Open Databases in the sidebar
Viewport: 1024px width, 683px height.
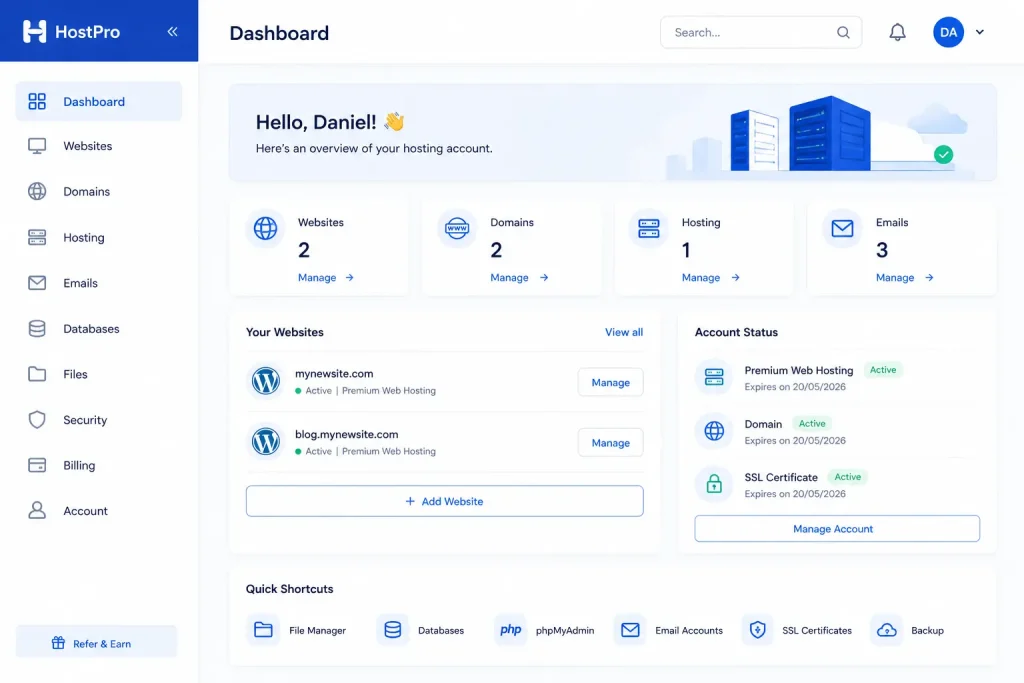coord(99,328)
